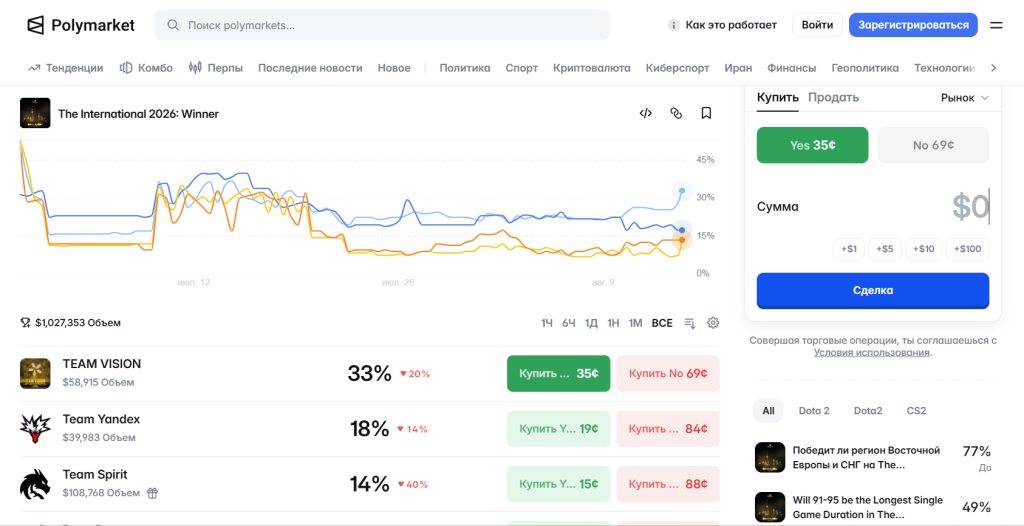Open the Спорт category
The image size is (1024, 526).
[x=522, y=68]
